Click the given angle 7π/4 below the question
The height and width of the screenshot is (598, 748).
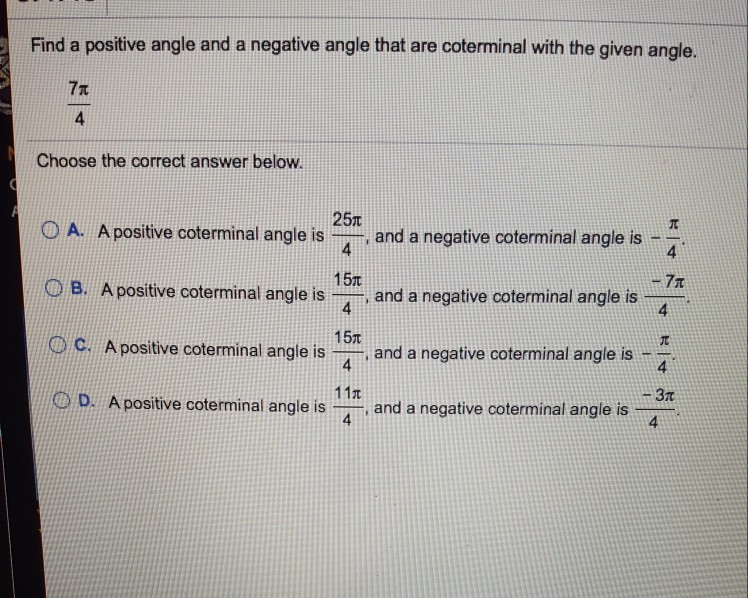click(79, 104)
